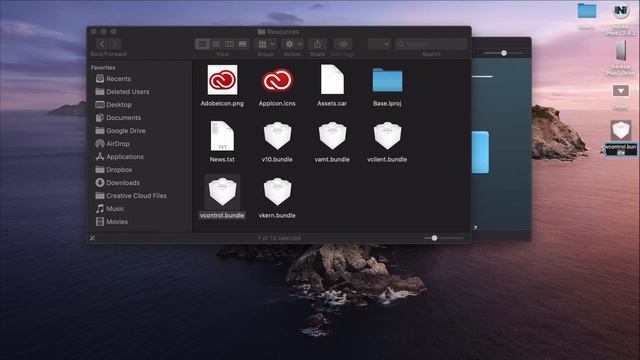Select the vclient.bundle item
The image size is (640, 360).
click(387, 136)
